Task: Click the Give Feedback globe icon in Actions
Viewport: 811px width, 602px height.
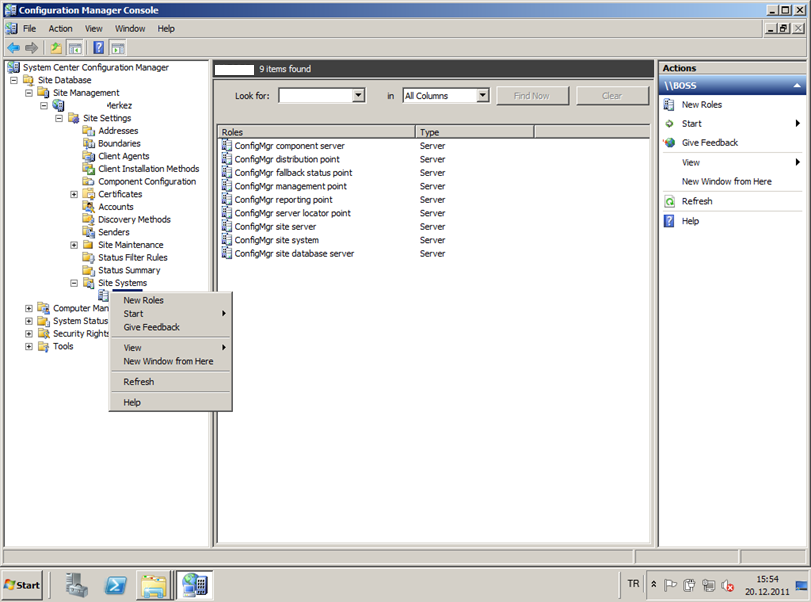Action: (x=669, y=143)
